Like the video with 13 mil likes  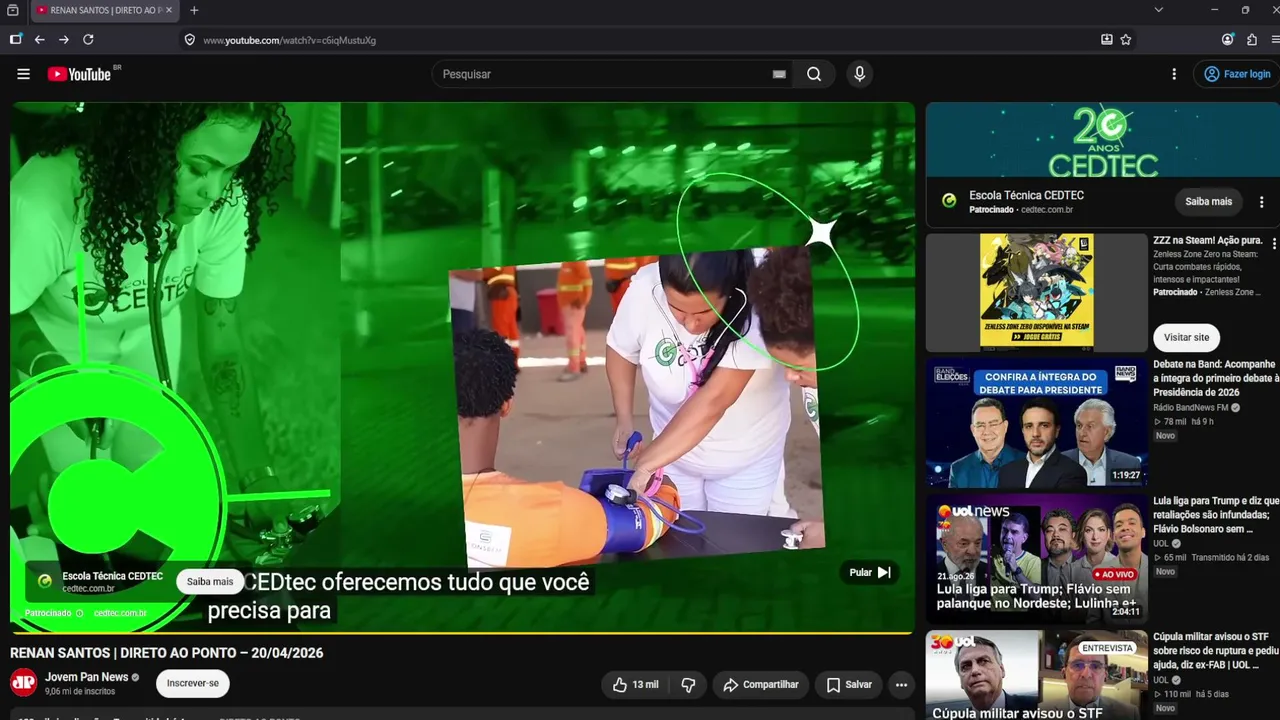636,685
